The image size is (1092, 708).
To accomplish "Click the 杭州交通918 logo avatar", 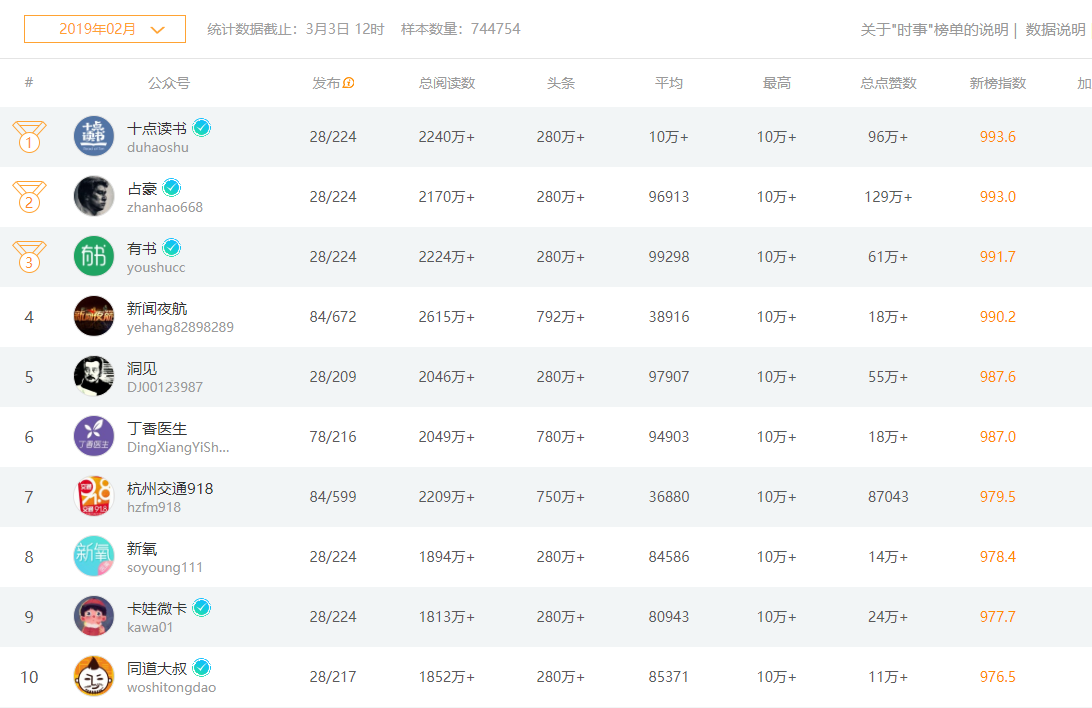I will (94, 496).
